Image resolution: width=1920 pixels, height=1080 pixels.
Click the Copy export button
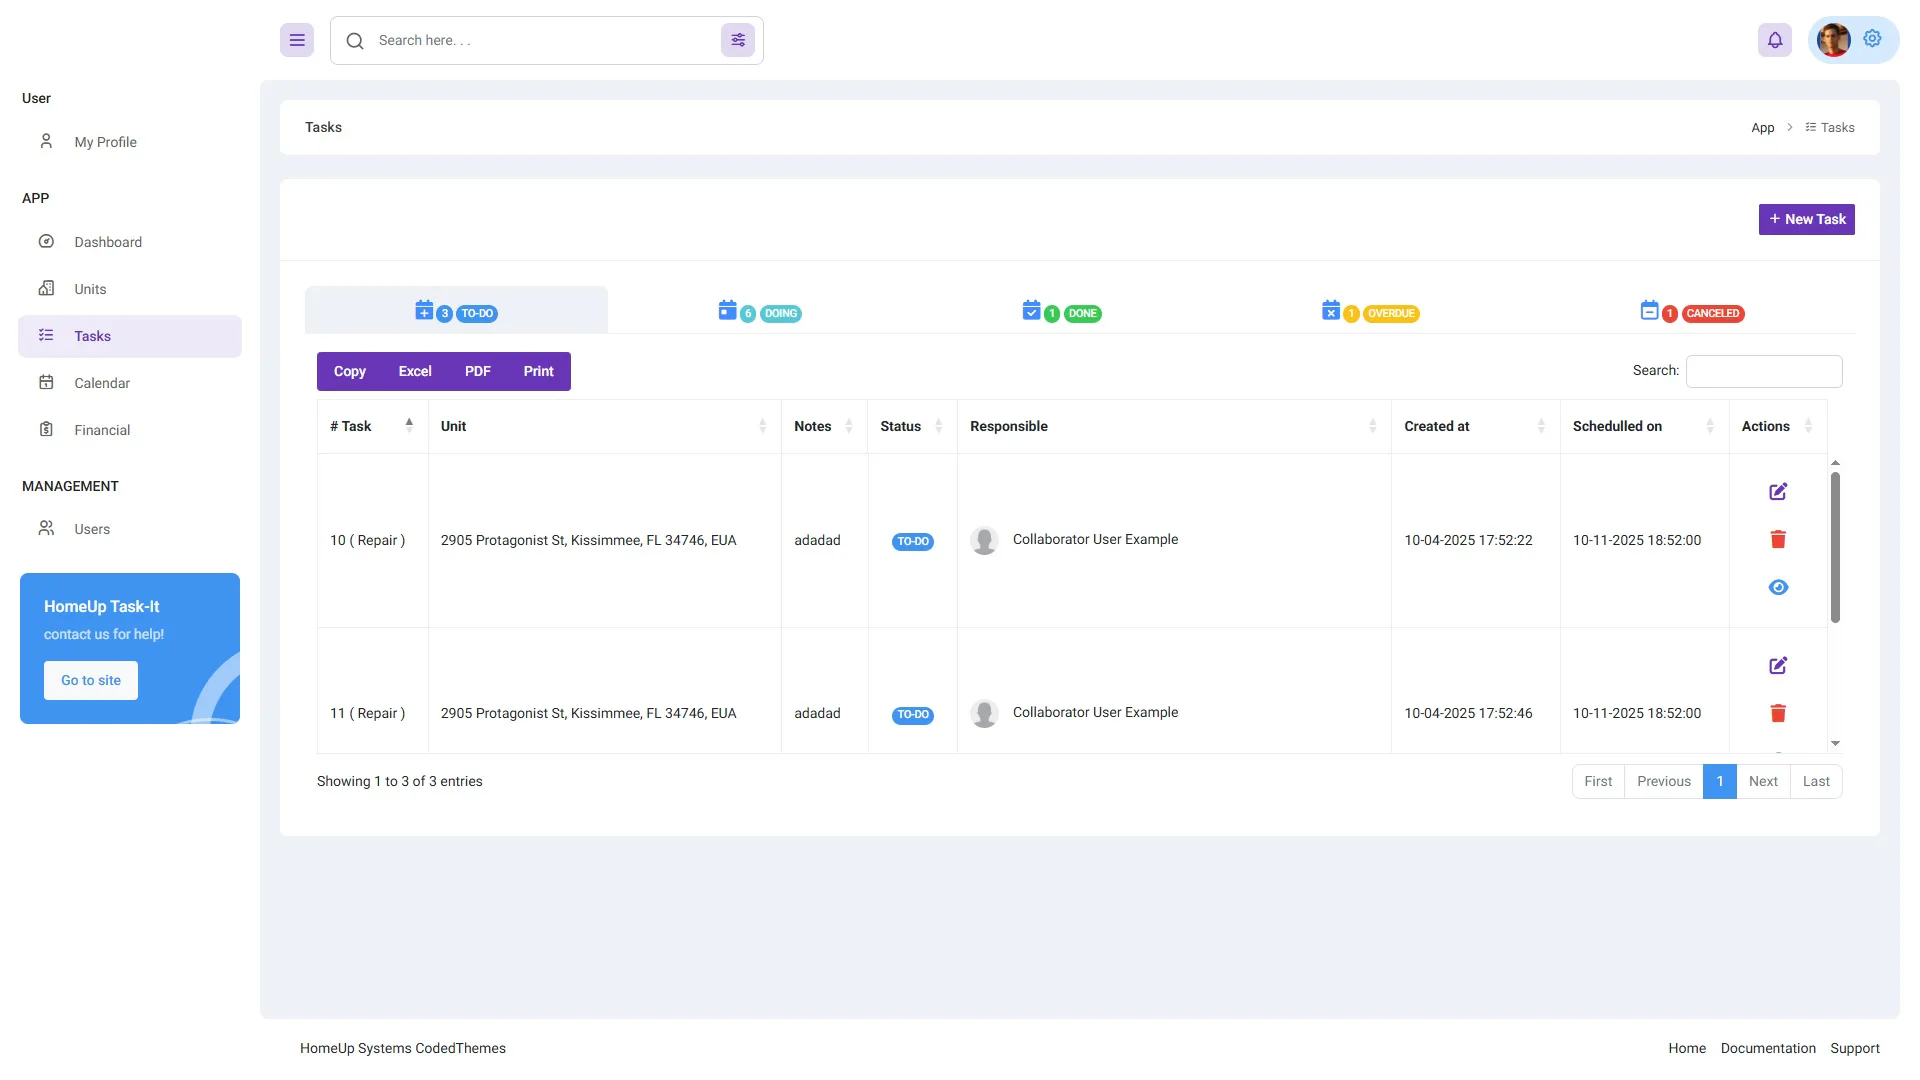point(349,371)
